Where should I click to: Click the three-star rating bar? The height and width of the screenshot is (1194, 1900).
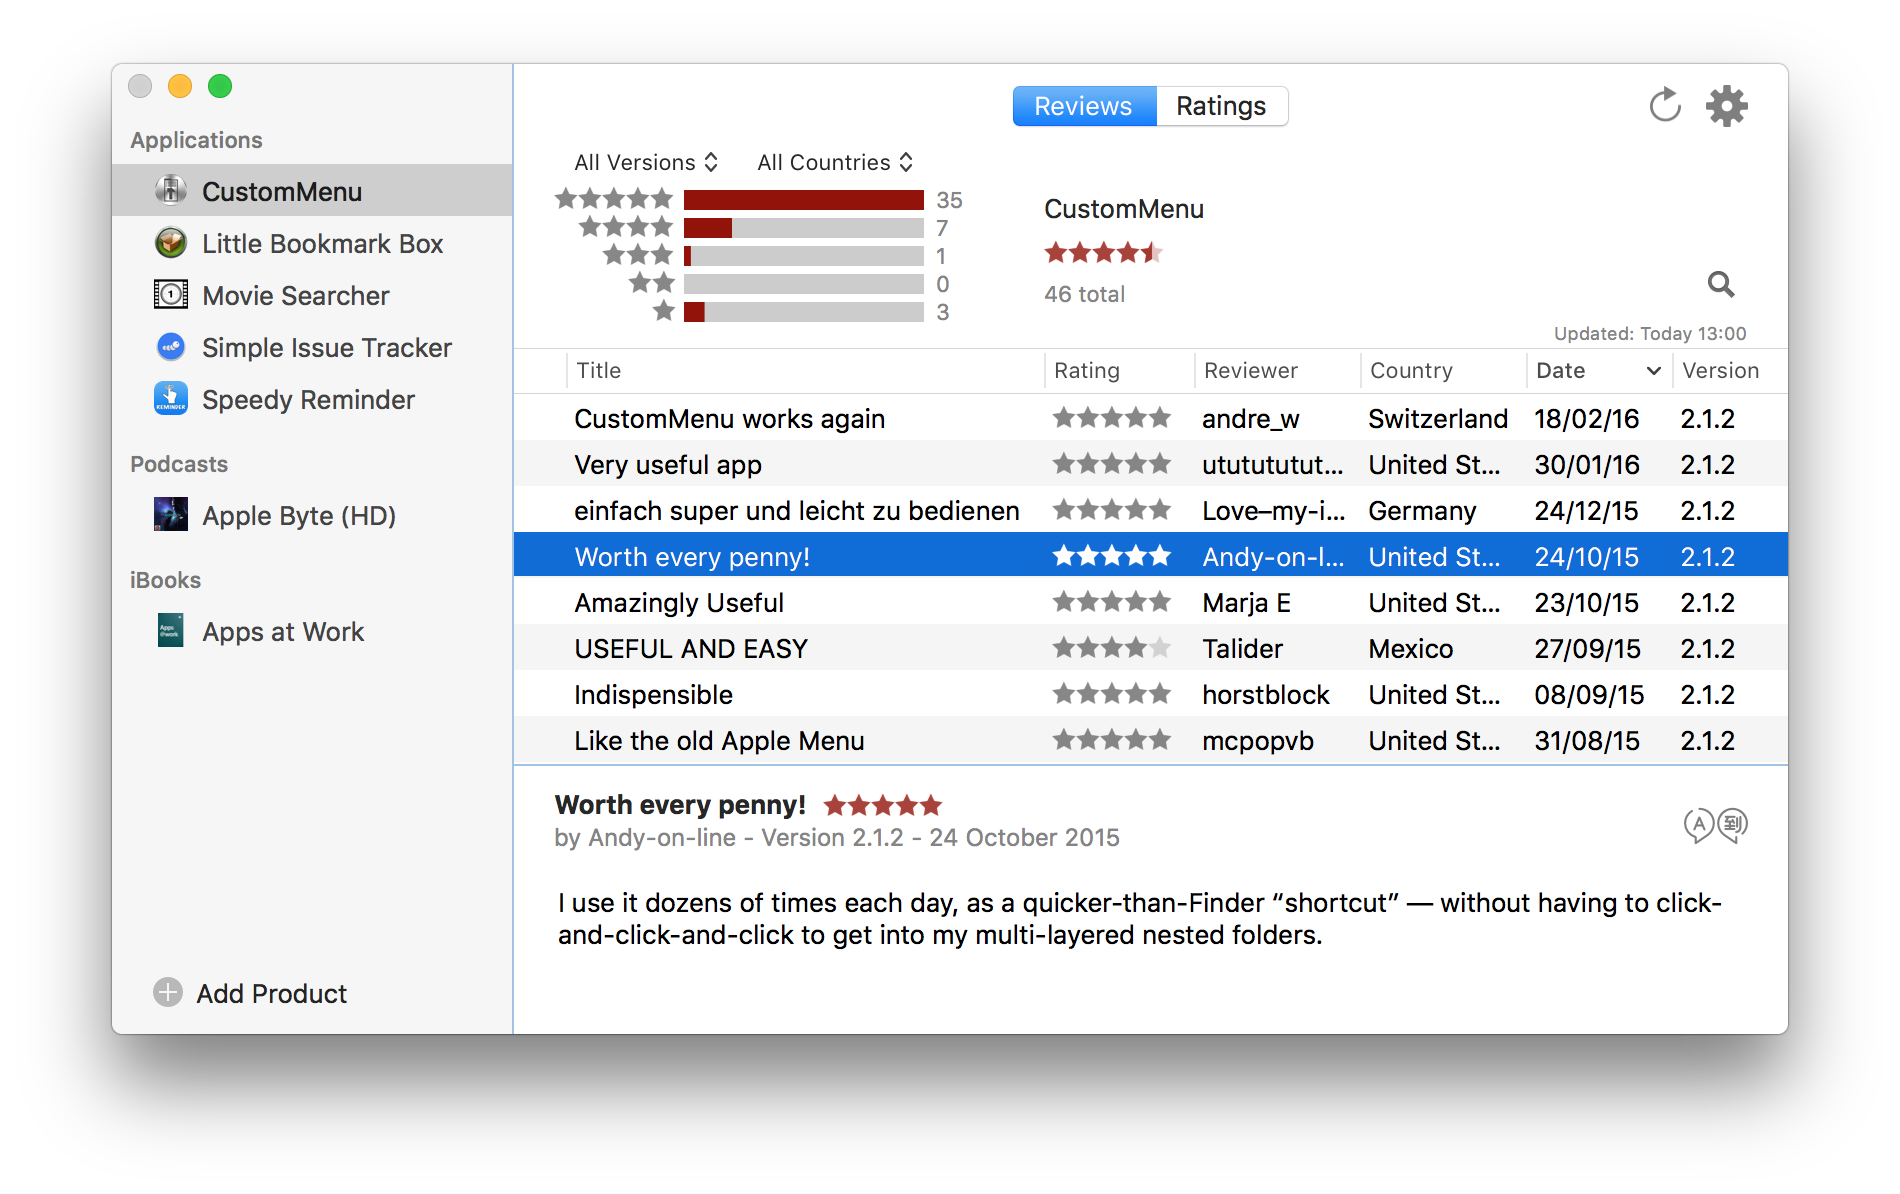coord(803,256)
